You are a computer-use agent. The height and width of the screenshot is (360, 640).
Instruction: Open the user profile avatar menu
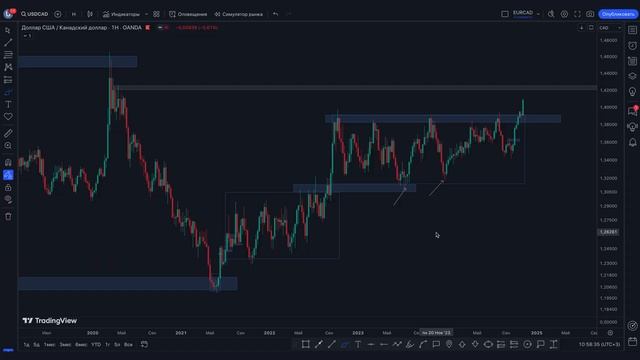point(8,14)
